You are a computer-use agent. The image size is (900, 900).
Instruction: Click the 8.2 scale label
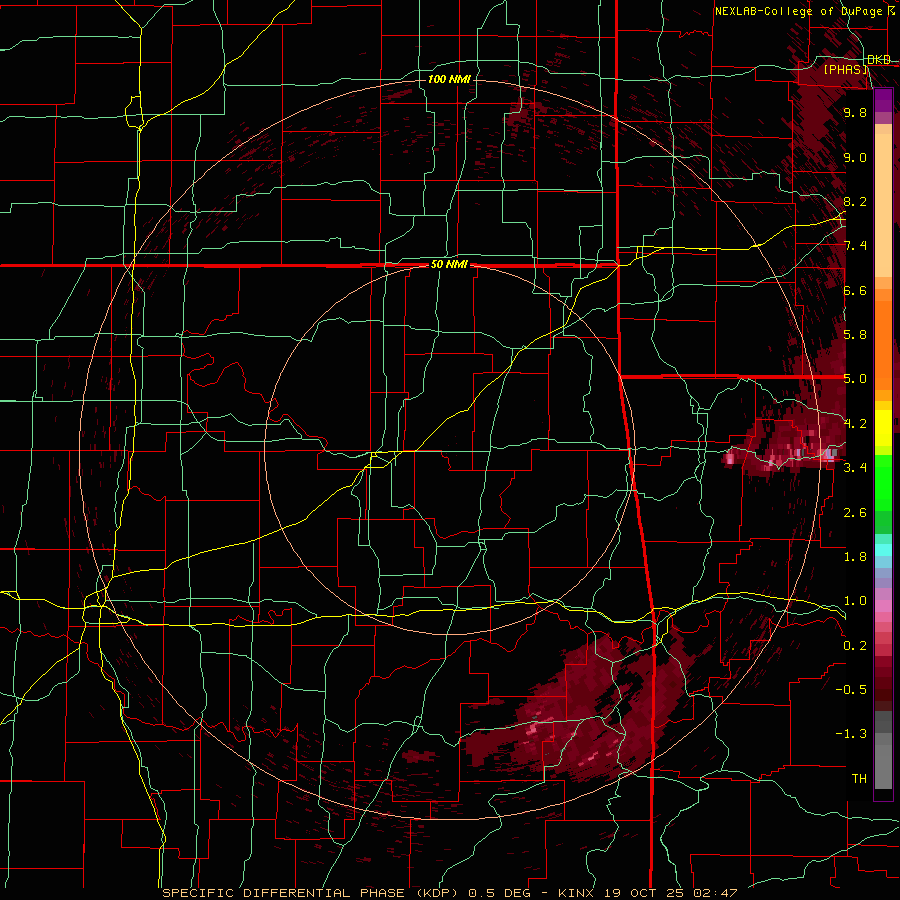click(855, 201)
